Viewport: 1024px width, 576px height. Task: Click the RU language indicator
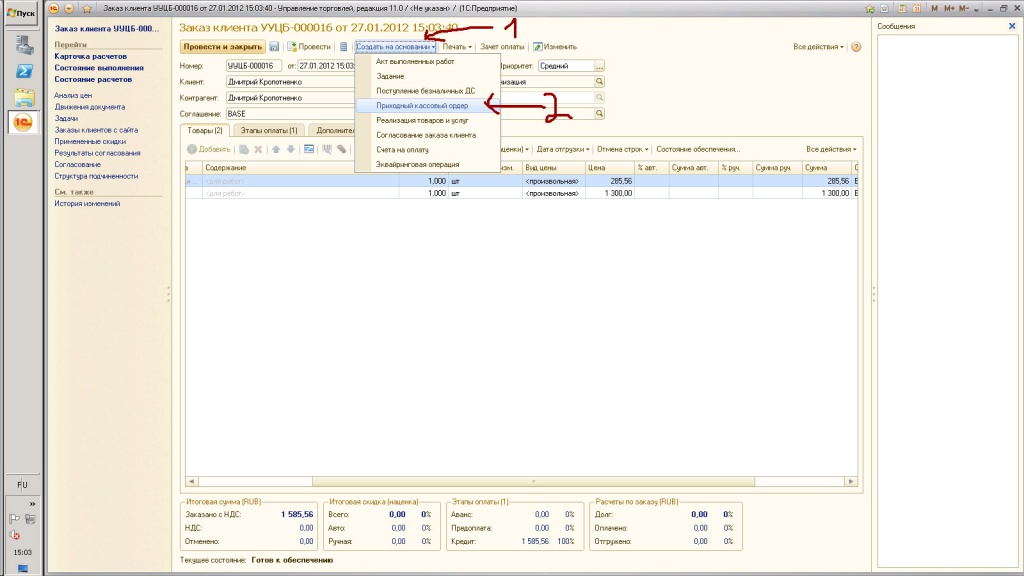point(22,485)
